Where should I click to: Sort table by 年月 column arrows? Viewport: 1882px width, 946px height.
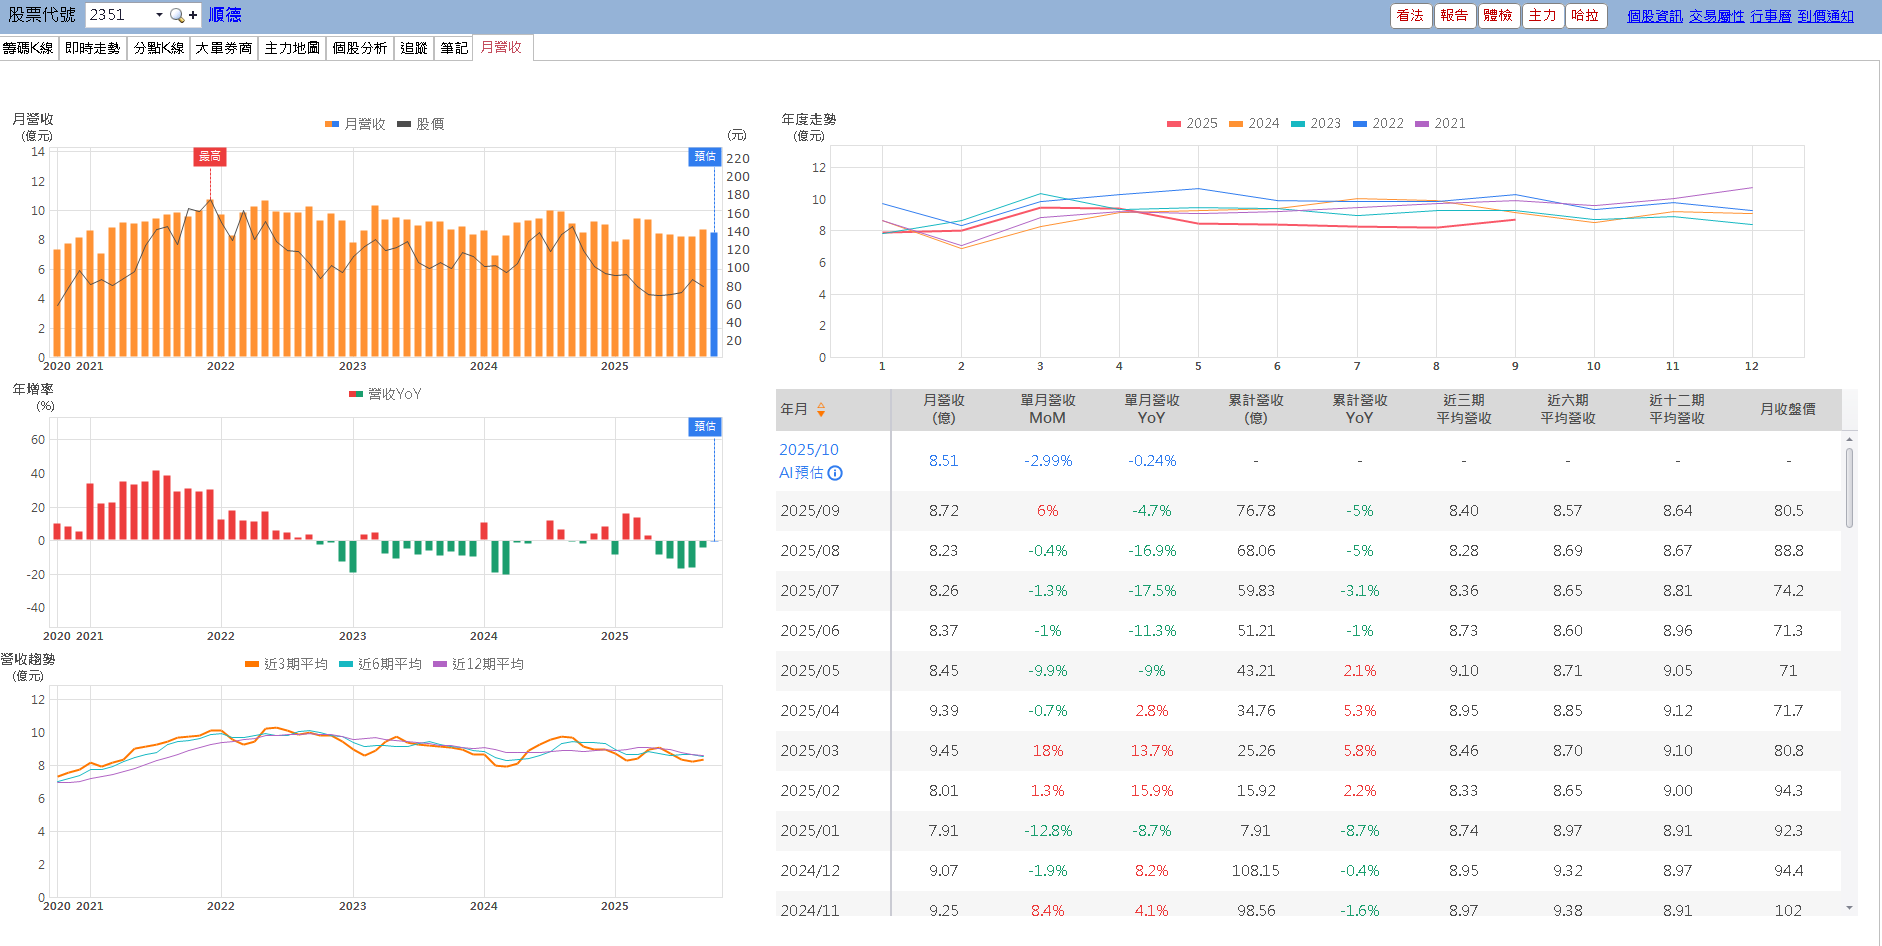pyautogui.click(x=821, y=409)
